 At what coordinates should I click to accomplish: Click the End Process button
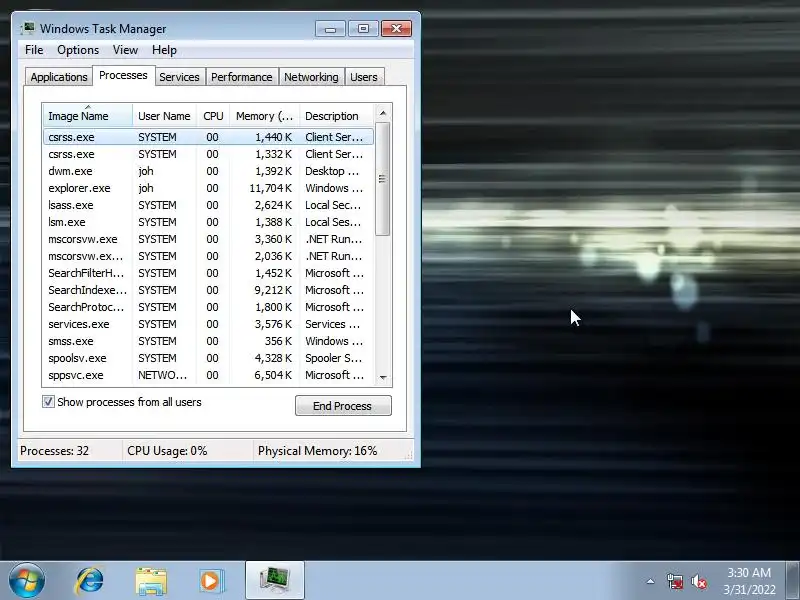click(x=343, y=406)
